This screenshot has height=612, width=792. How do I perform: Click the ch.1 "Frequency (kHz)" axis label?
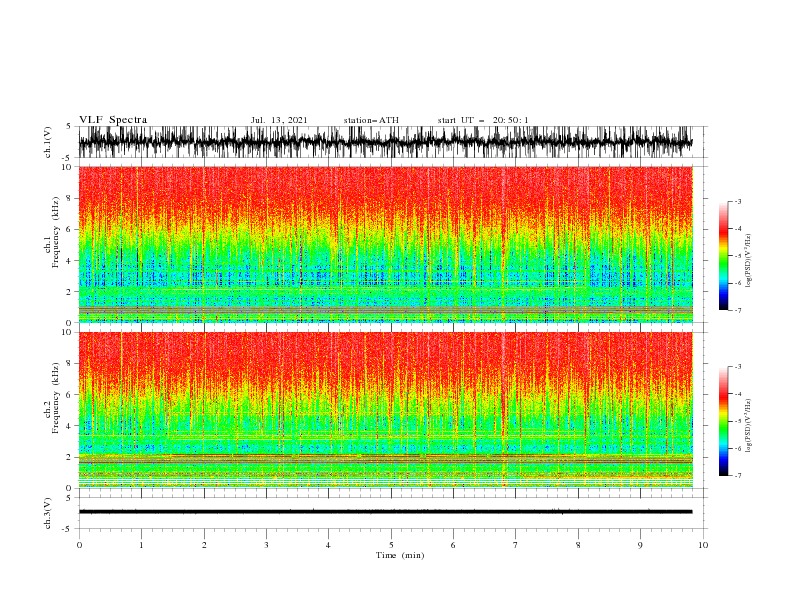coord(56,233)
